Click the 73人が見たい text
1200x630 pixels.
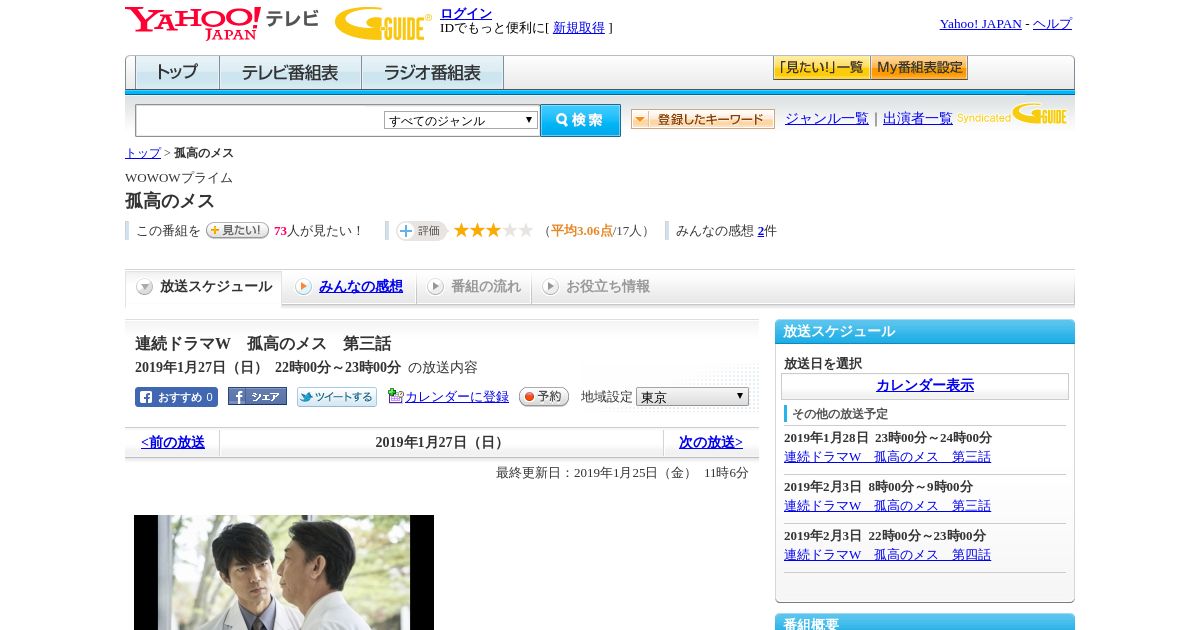tap(318, 231)
